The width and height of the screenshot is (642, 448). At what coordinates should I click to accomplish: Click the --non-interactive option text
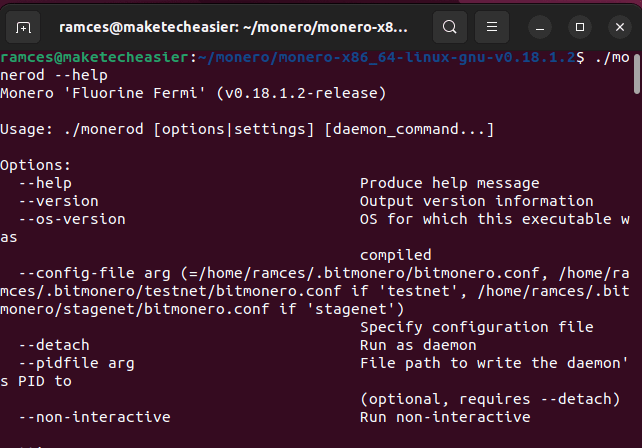[95, 417]
